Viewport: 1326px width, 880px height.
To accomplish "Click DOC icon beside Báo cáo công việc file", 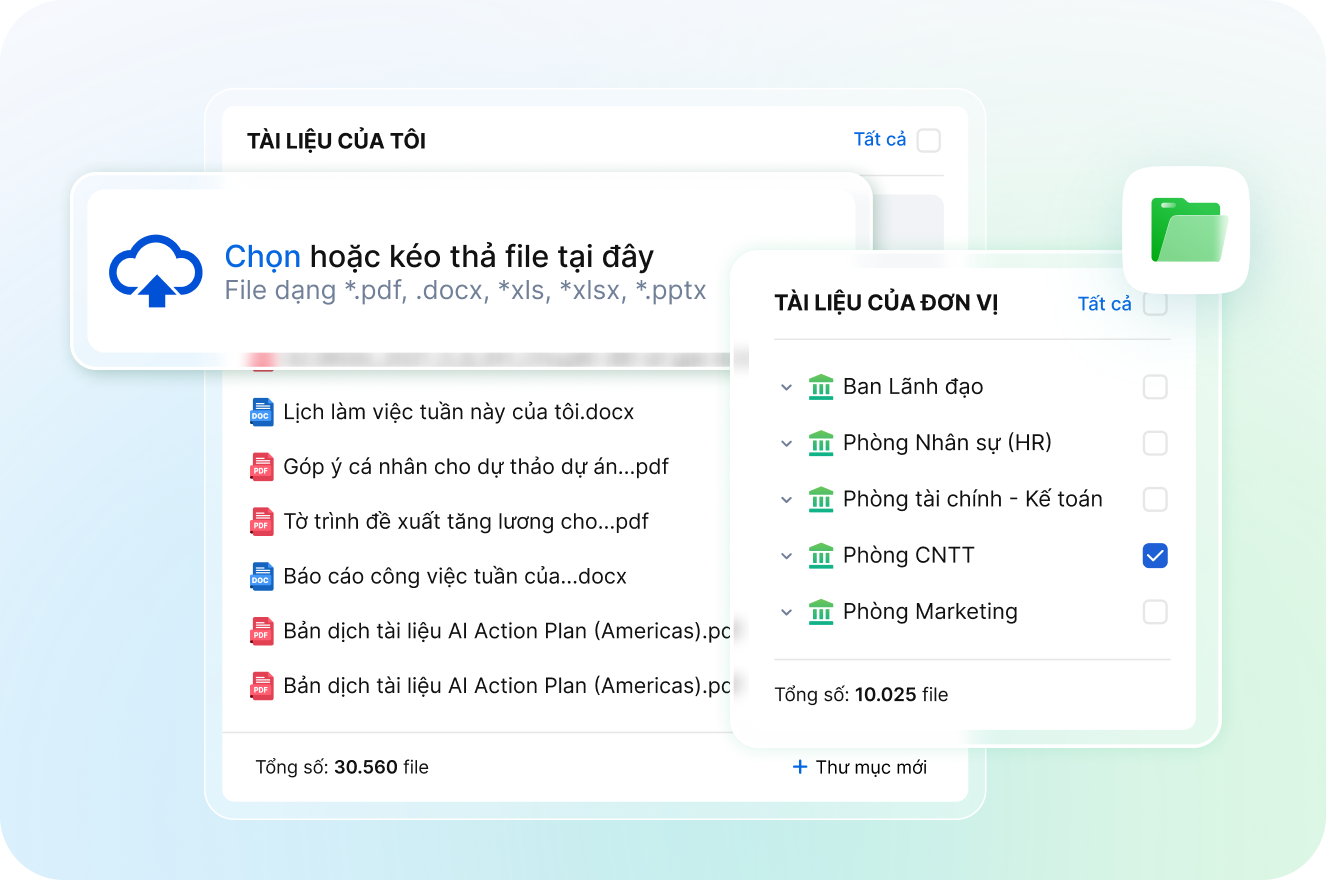I will [261, 577].
